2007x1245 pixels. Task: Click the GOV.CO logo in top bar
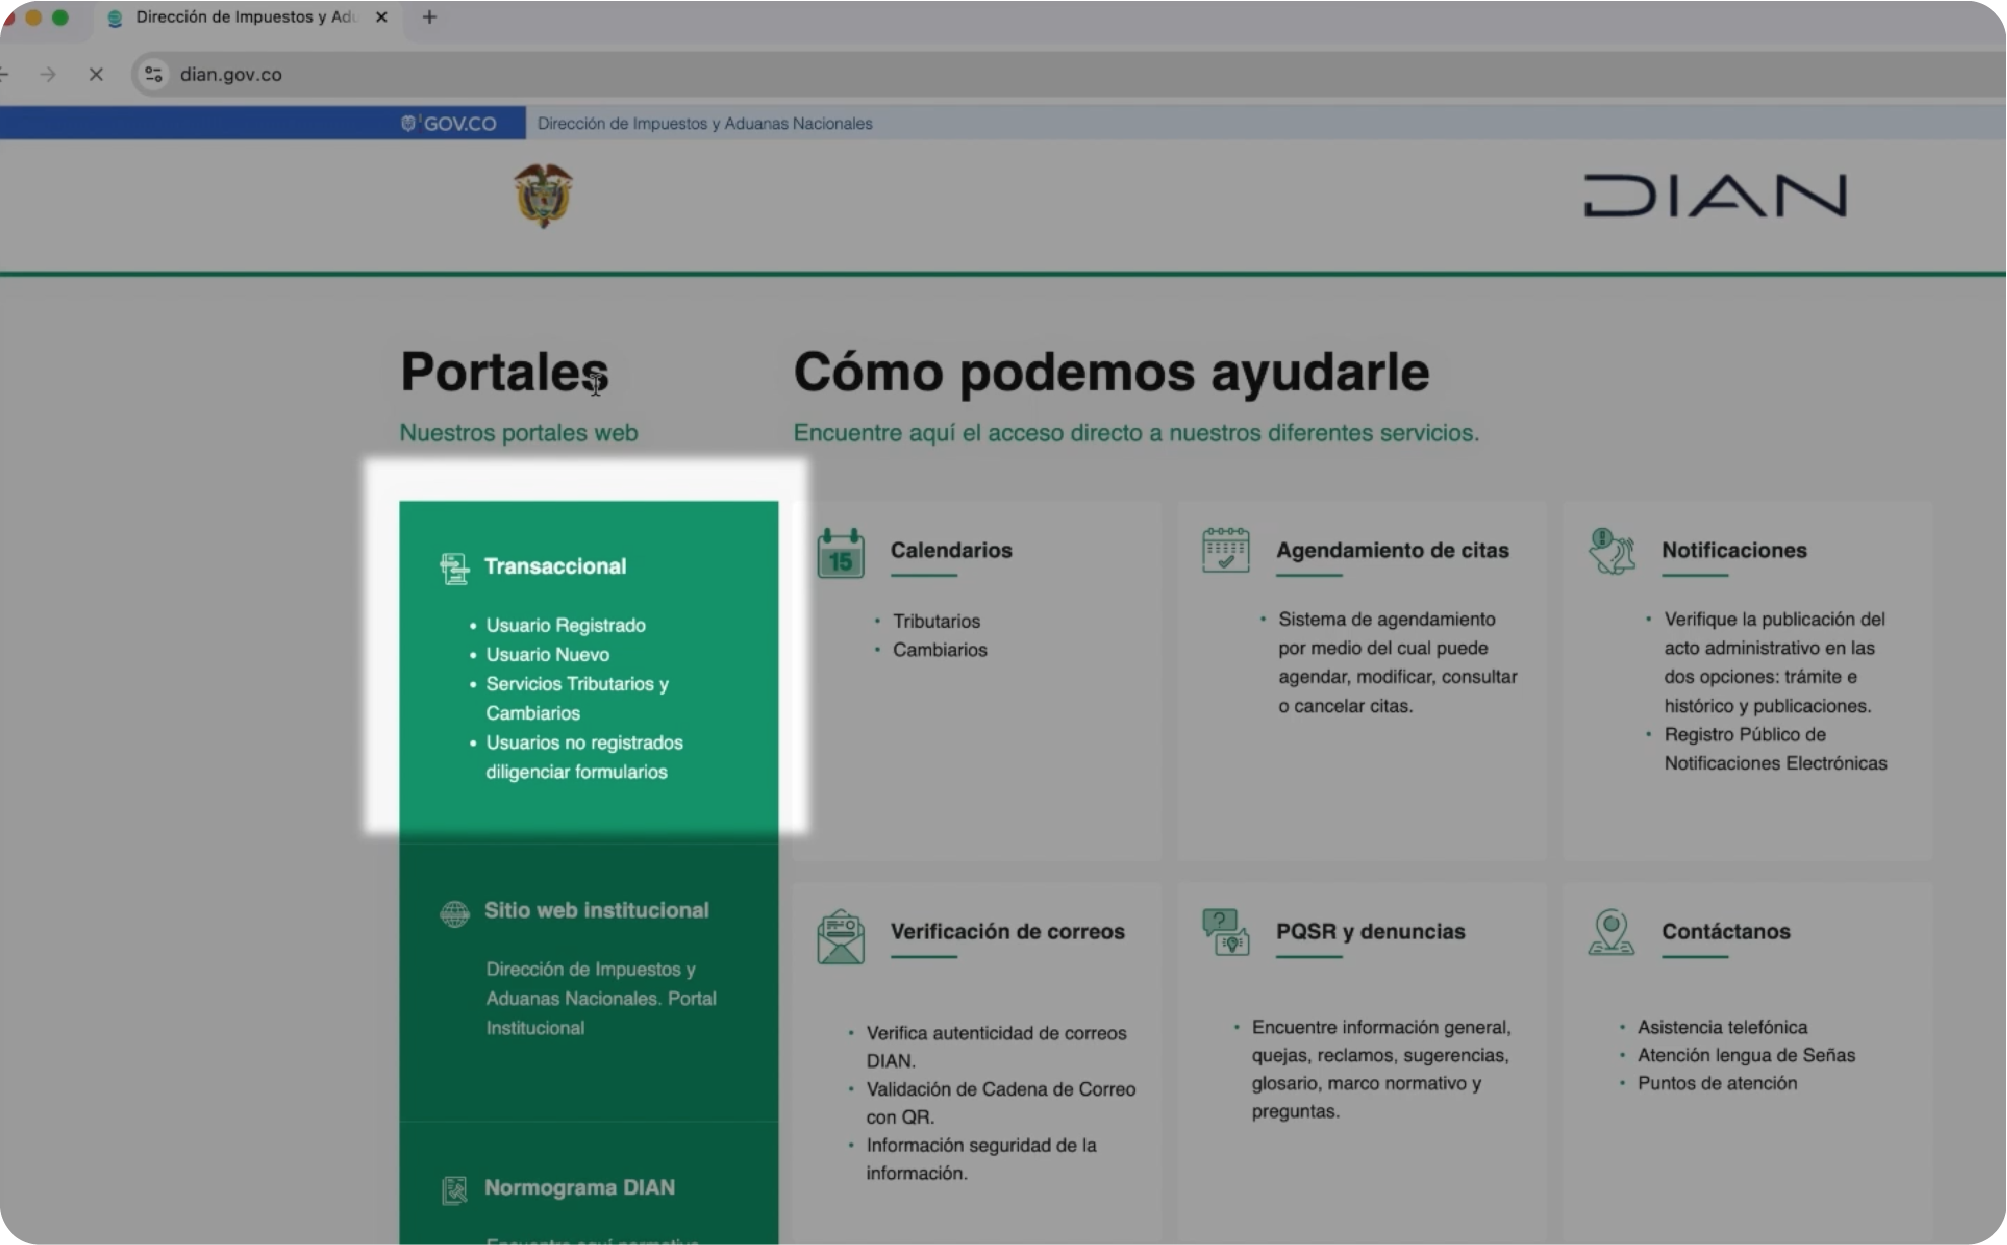[x=449, y=123]
